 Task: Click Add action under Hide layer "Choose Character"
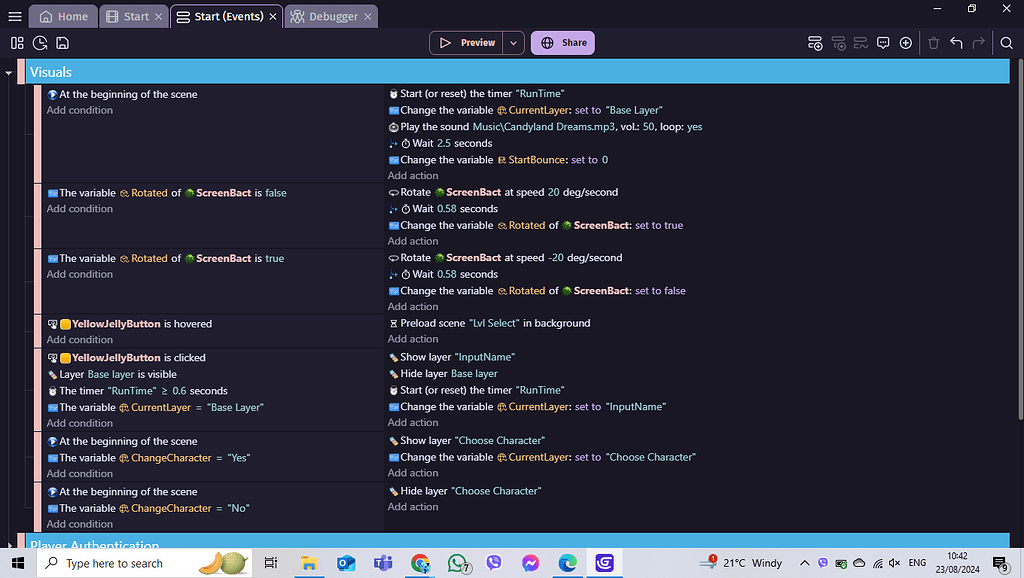[413, 507]
